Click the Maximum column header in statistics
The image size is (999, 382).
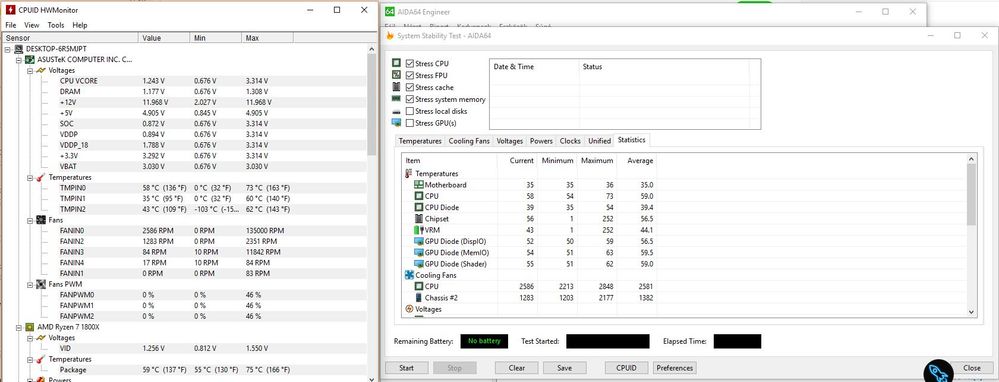coord(596,161)
